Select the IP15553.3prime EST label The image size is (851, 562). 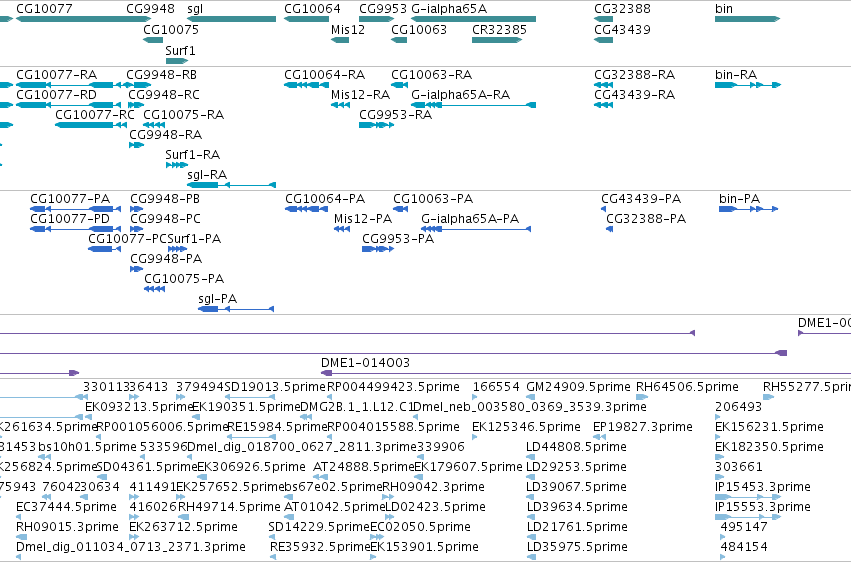click(763, 507)
